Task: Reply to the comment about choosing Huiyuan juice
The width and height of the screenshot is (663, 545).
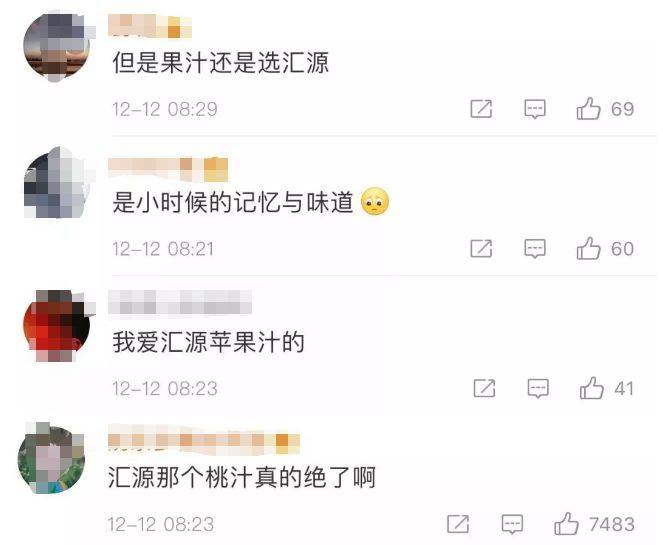Action: 534,109
